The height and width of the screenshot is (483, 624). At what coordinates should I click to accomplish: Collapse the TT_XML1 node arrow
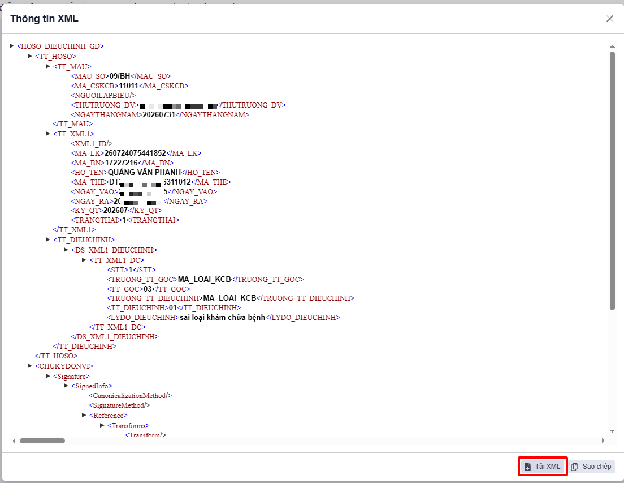[48, 133]
